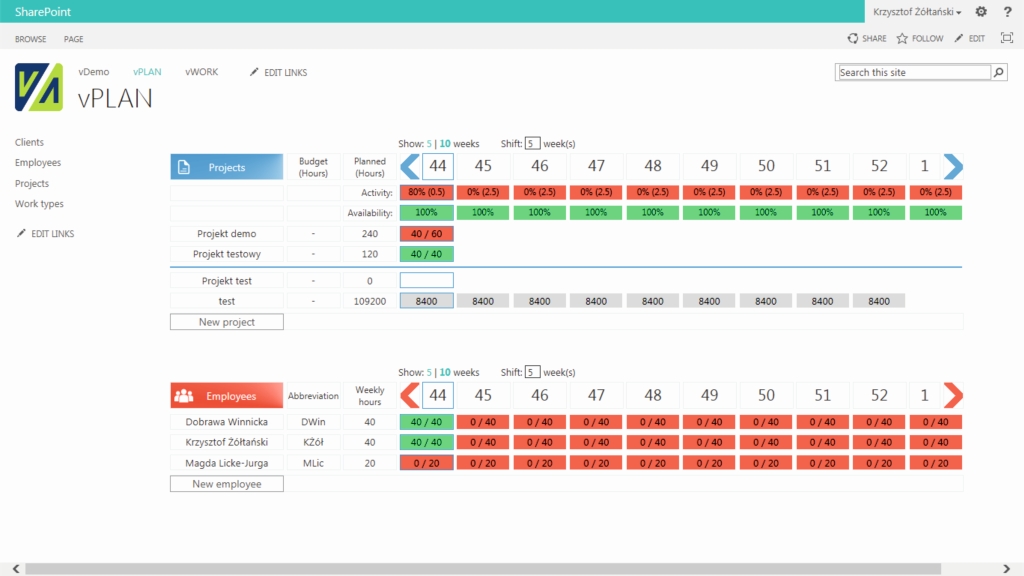Click the SharePoint brand link

[x=42, y=12]
